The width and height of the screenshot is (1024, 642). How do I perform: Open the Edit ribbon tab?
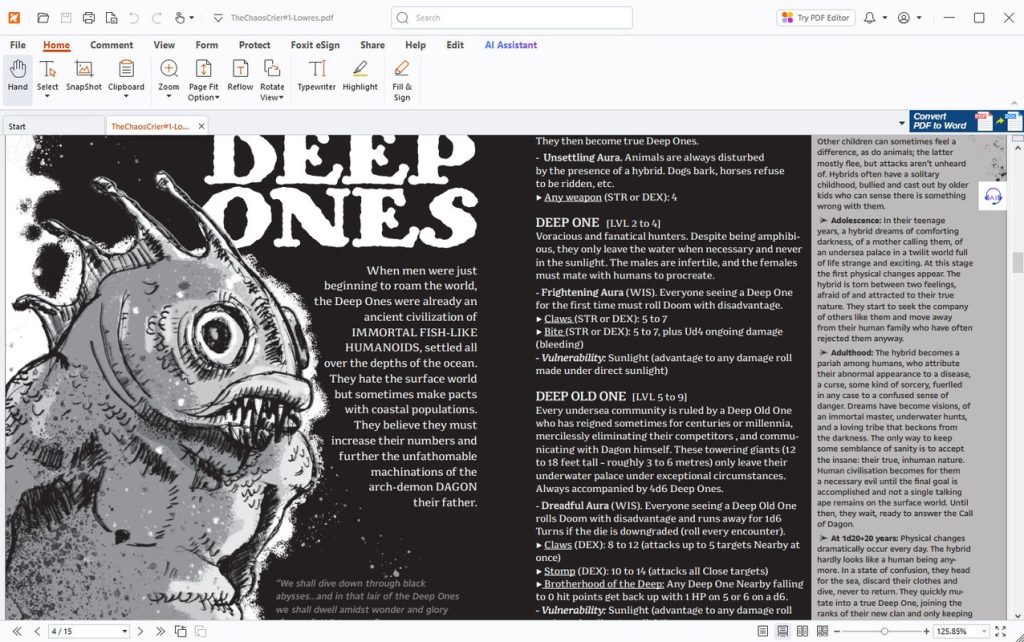[x=455, y=45]
